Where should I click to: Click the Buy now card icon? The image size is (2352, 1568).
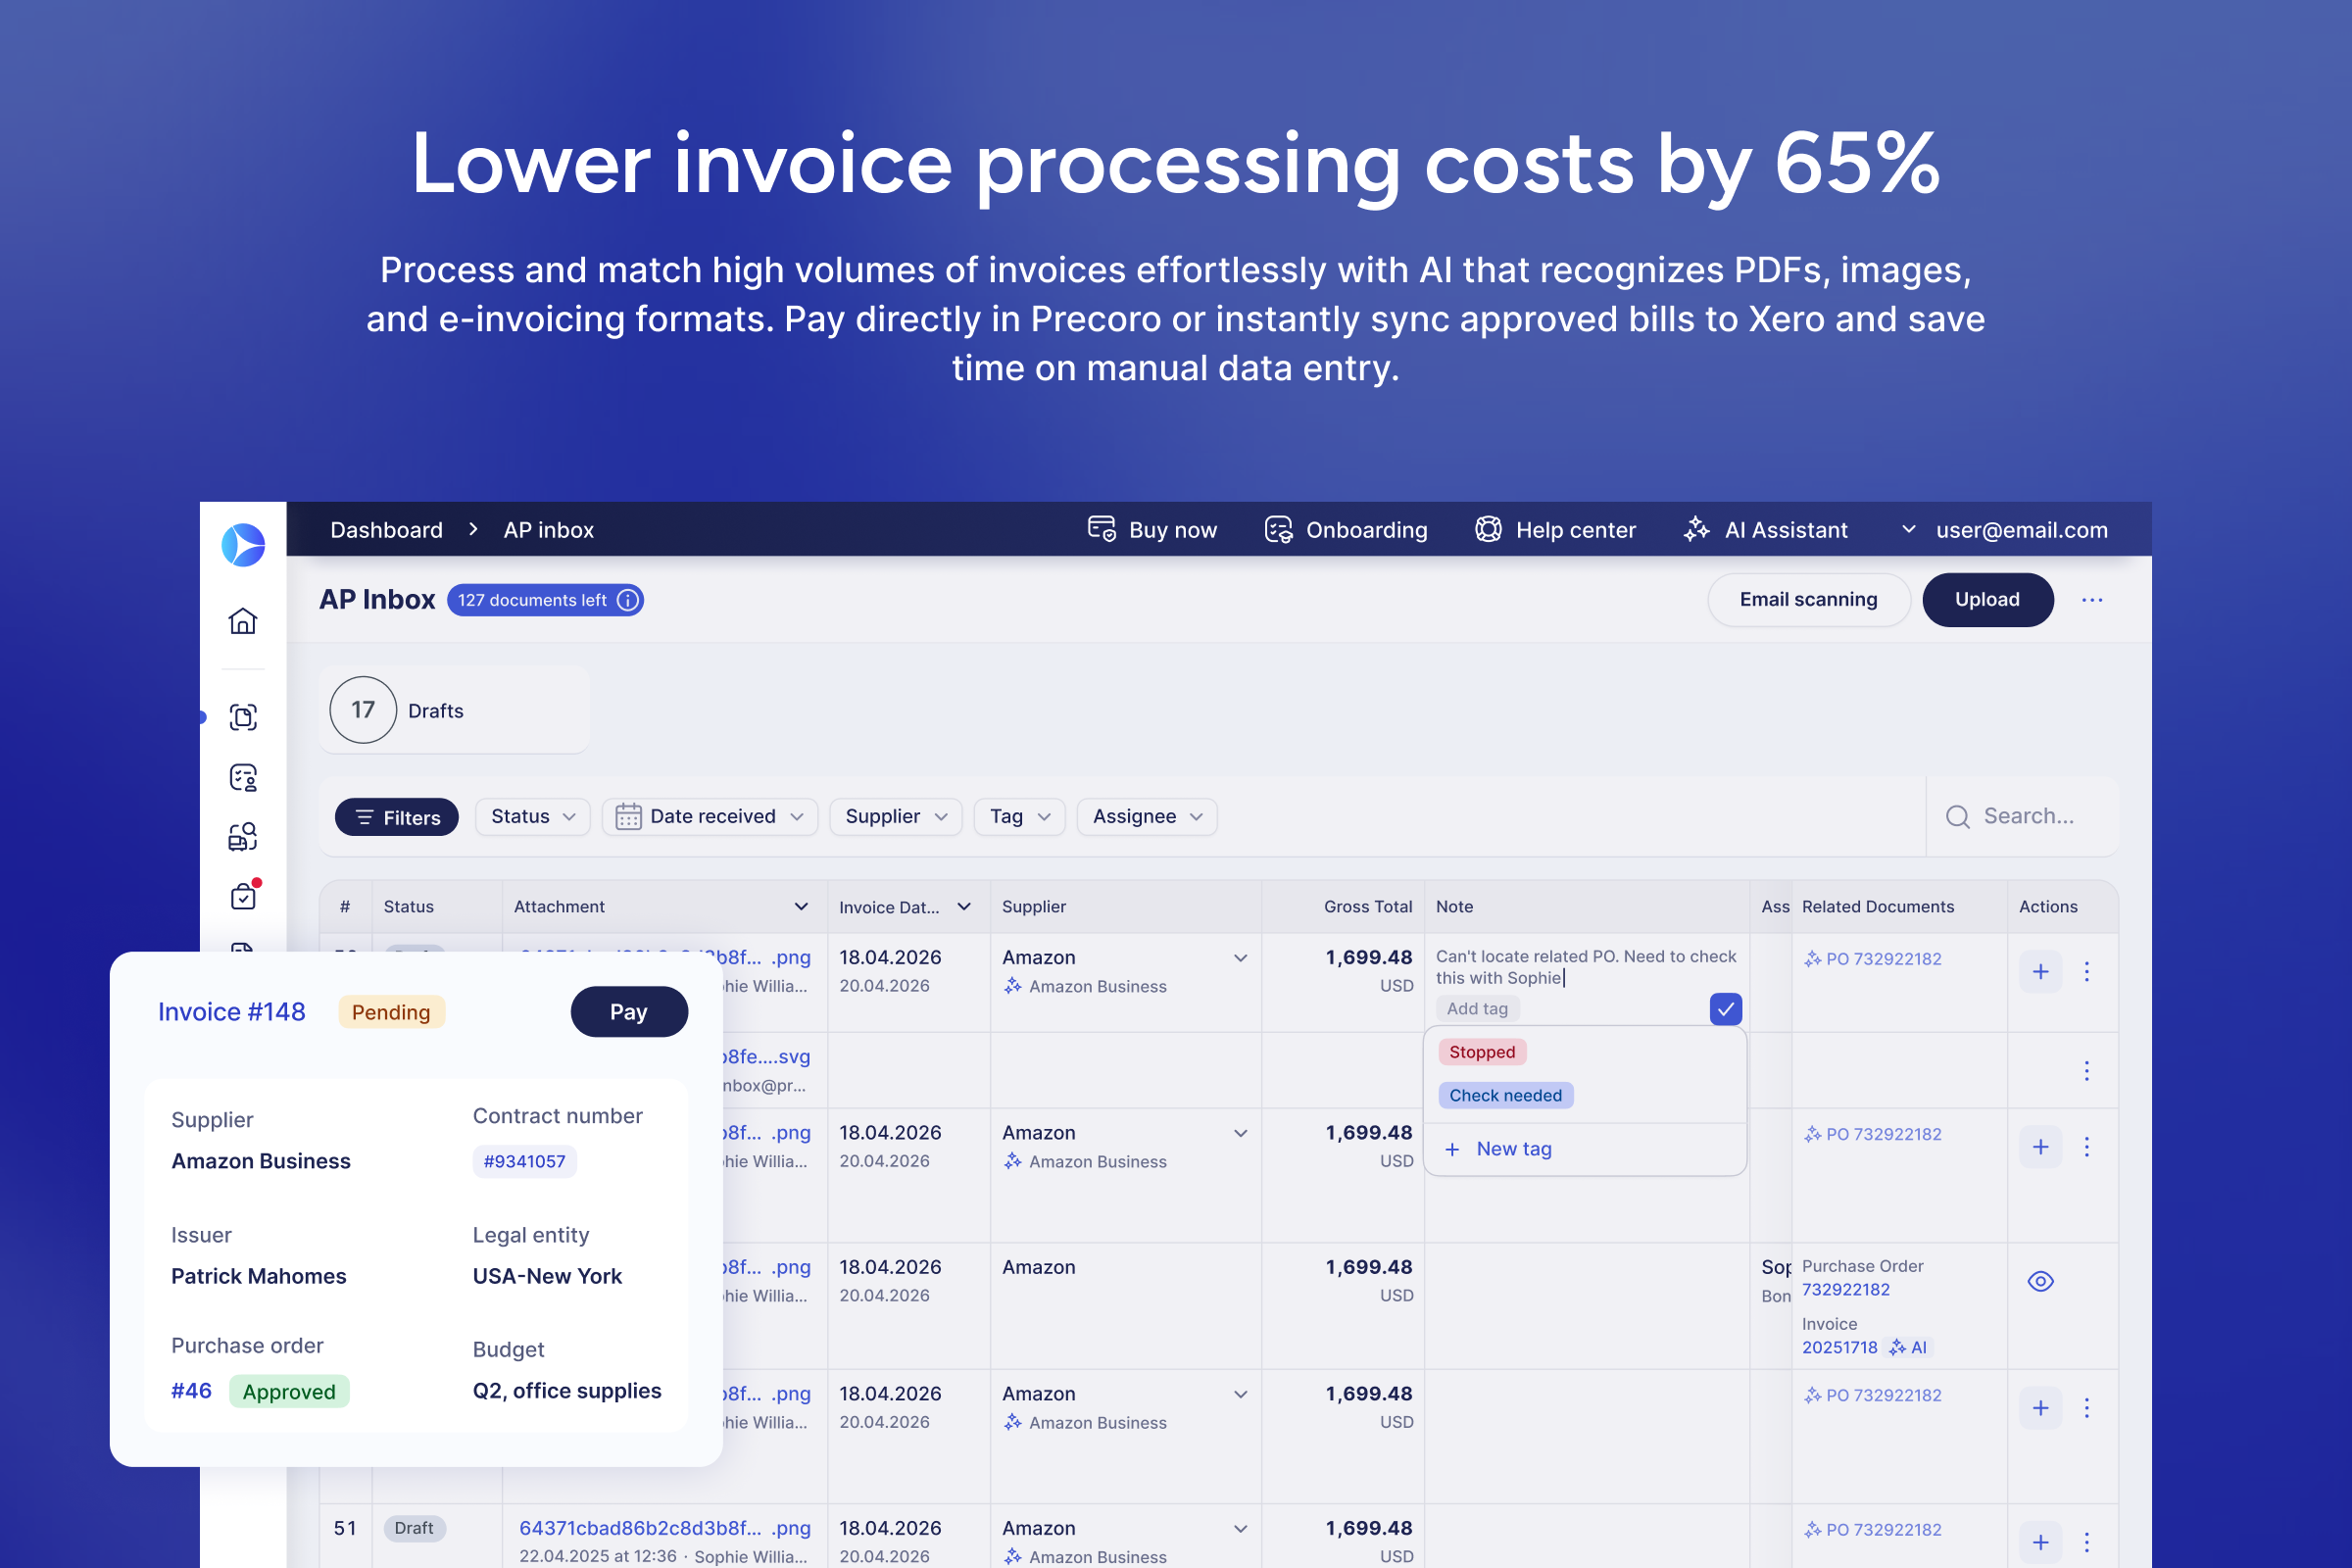coord(1101,529)
